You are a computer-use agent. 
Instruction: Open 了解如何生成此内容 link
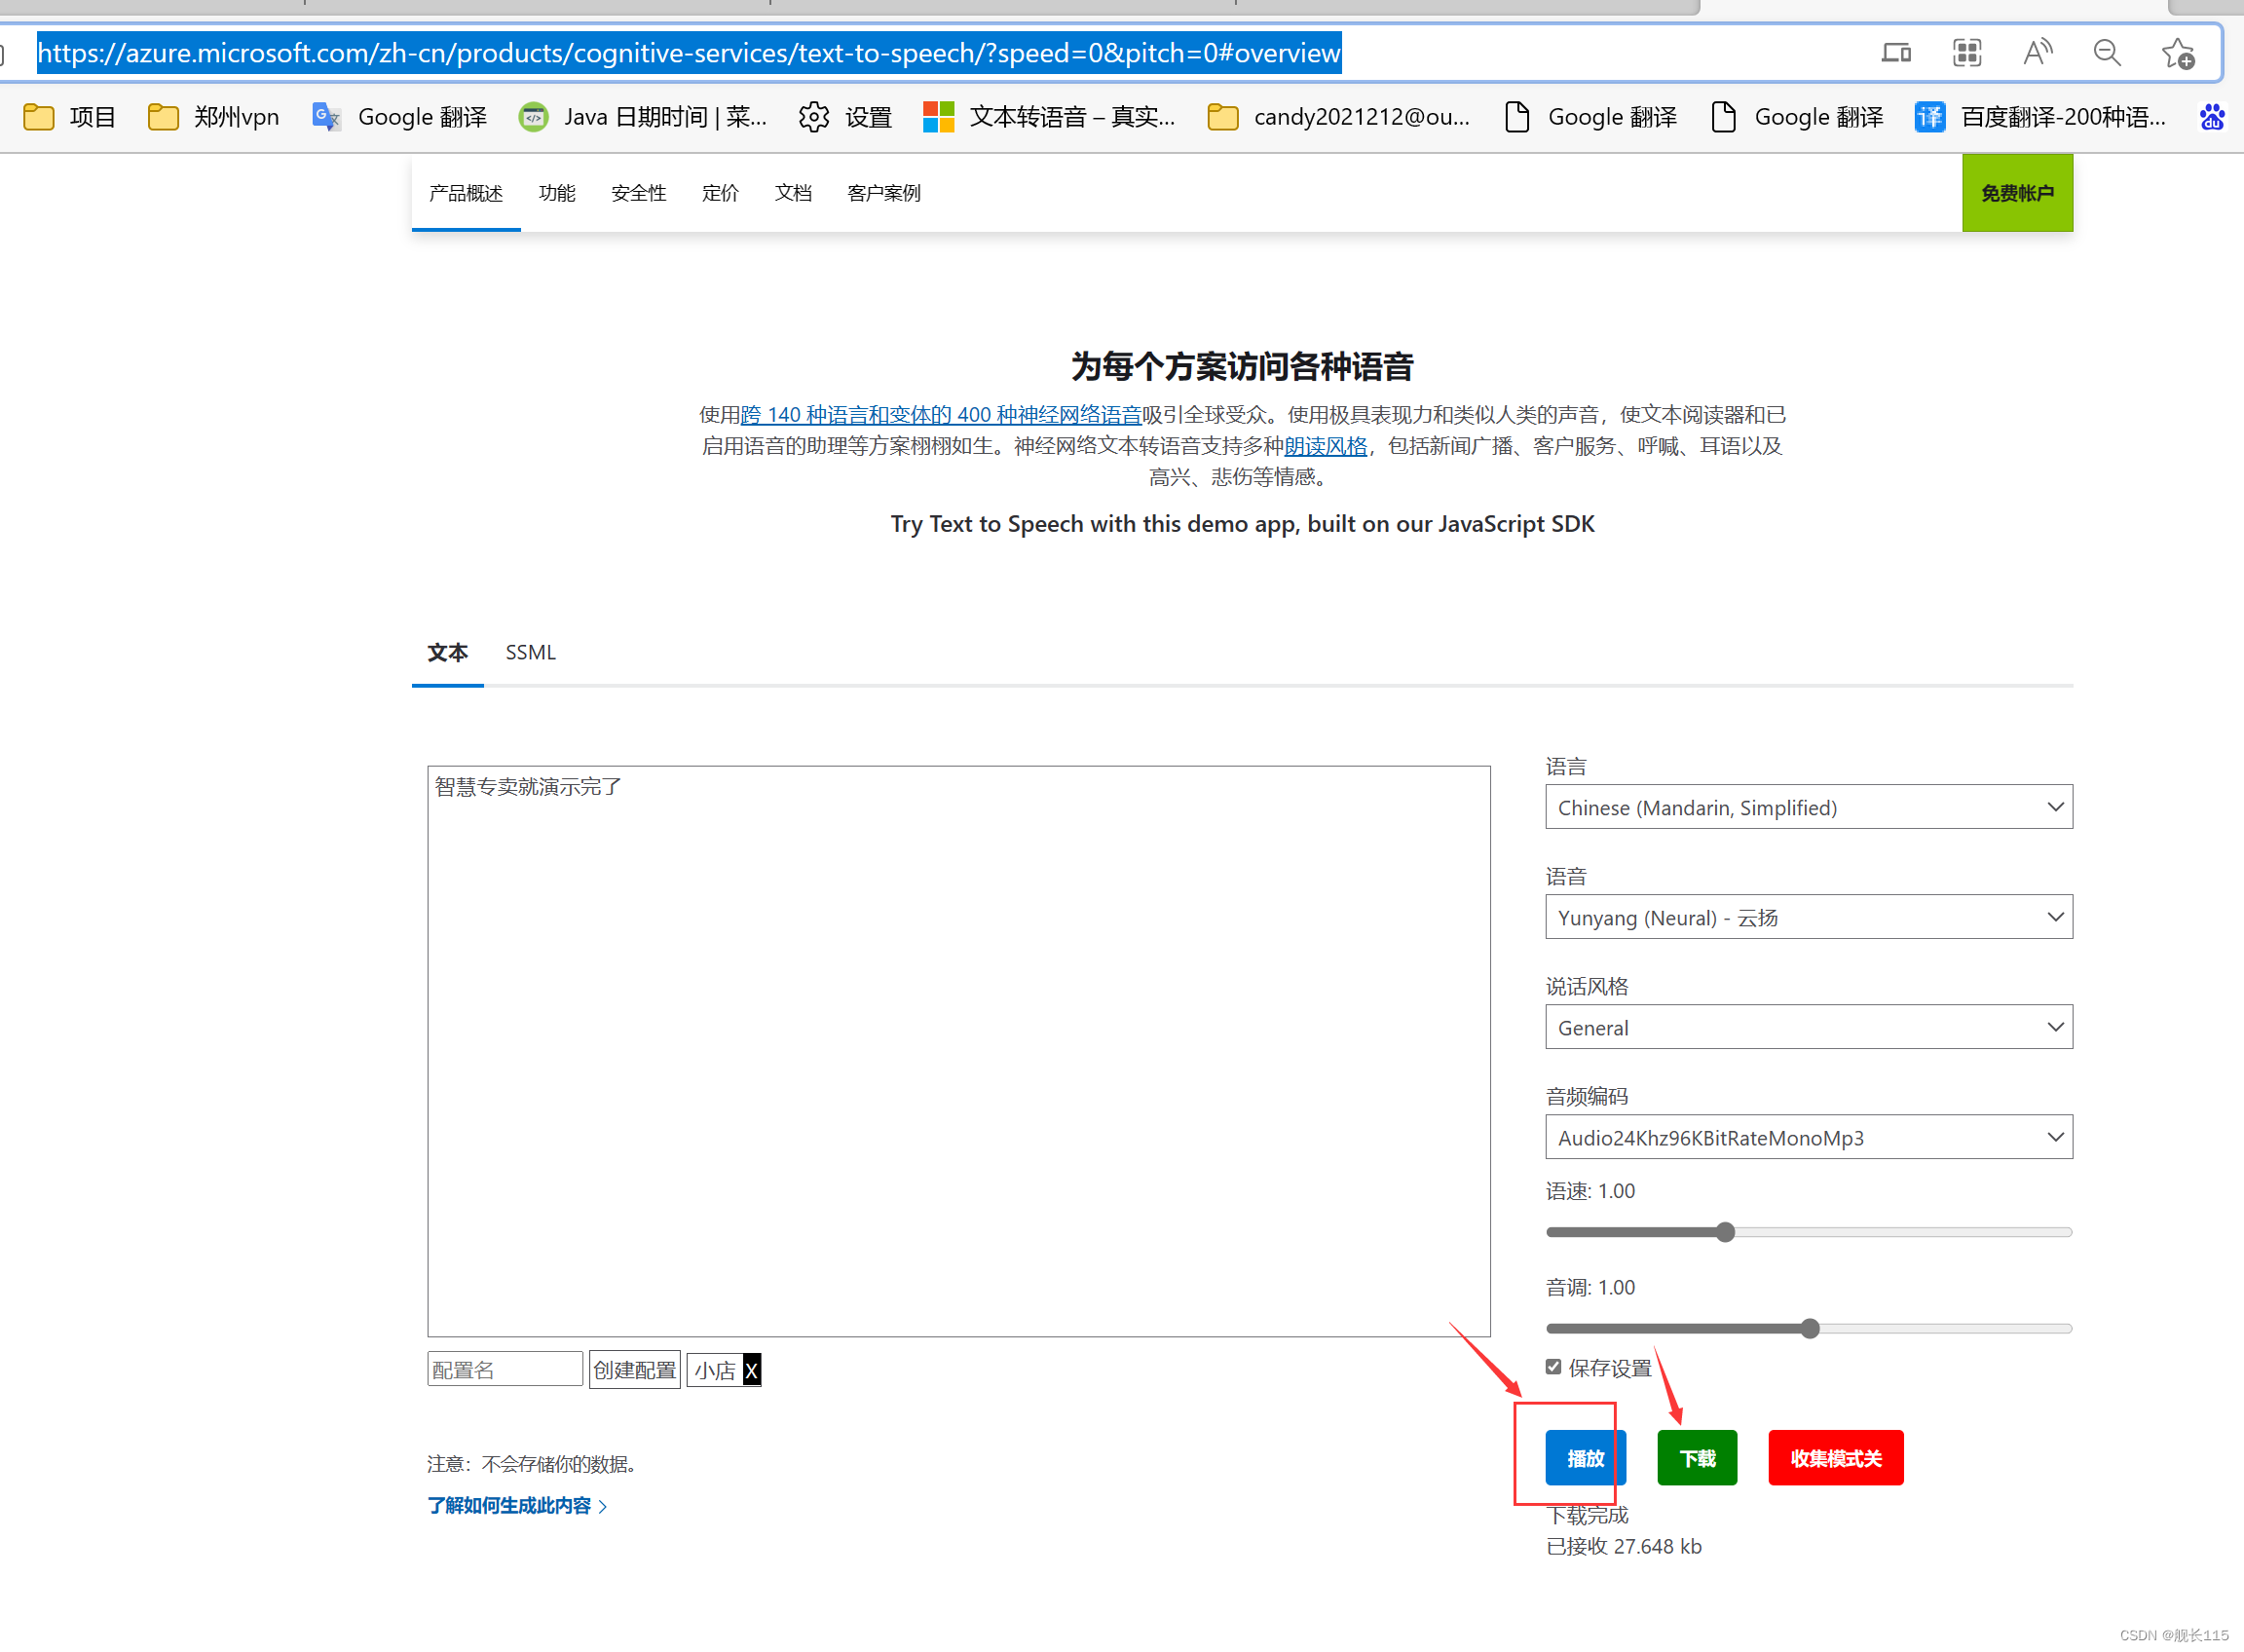pos(517,1506)
